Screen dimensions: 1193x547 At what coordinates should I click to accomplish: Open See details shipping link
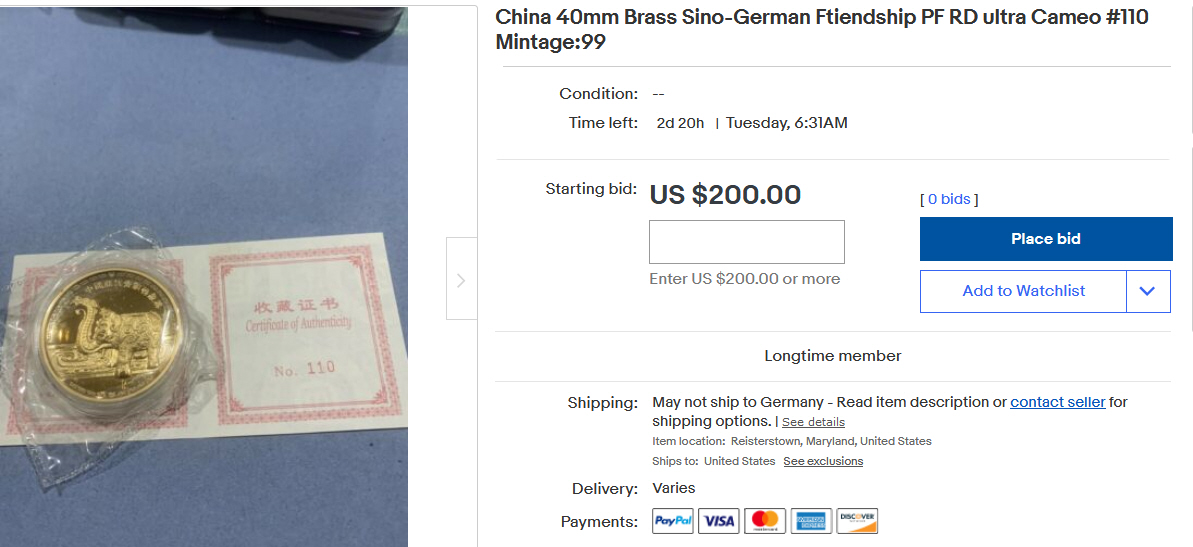[813, 422]
